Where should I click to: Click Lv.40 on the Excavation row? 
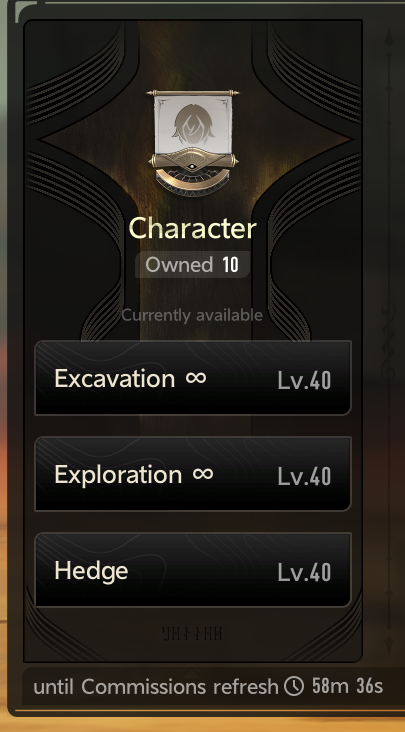point(304,380)
